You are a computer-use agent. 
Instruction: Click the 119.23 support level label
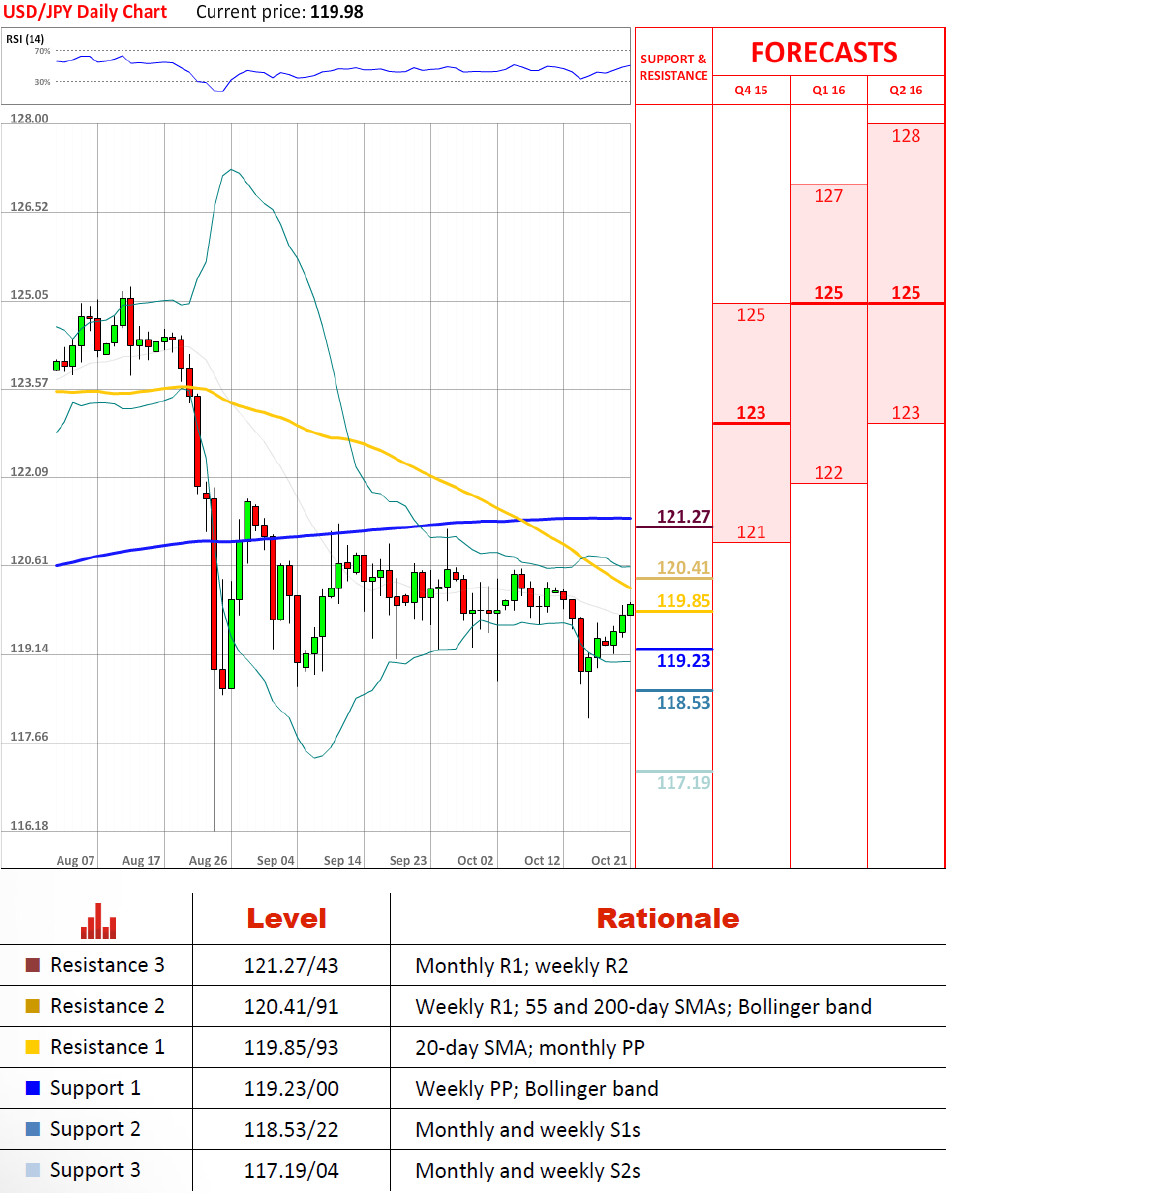click(683, 660)
